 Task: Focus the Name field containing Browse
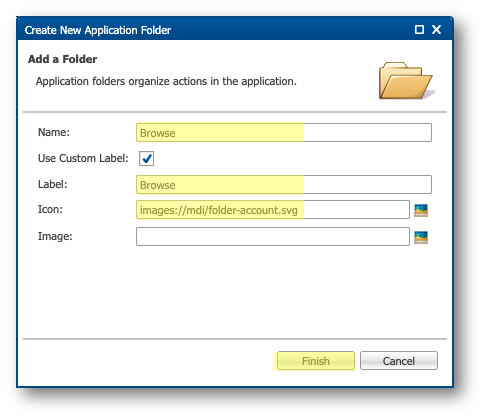click(x=284, y=133)
